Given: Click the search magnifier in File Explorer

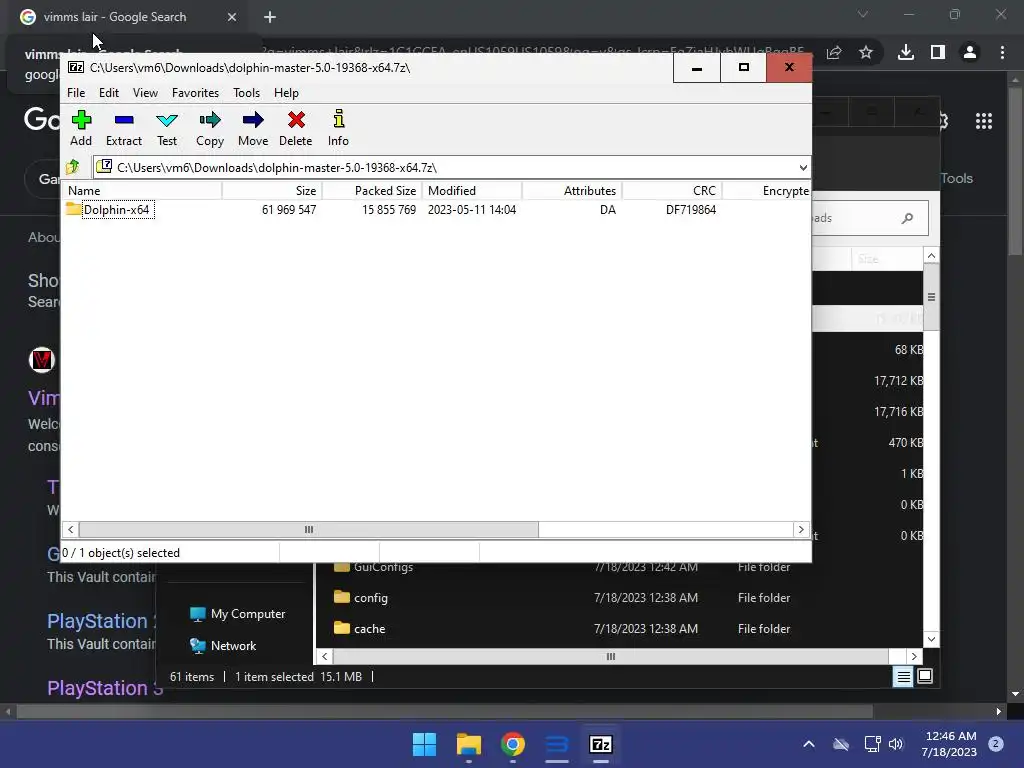Looking at the screenshot, I should click(x=907, y=218).
